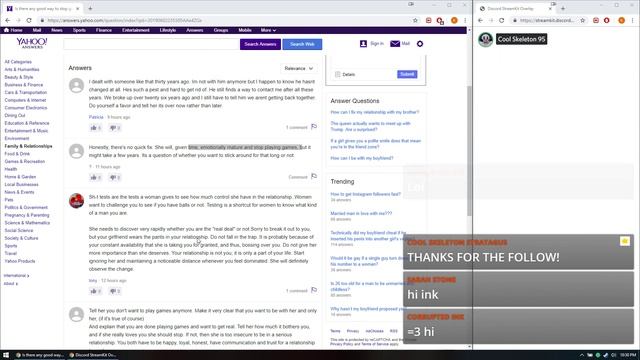
Task: Open the Windows Start menu
Action: (6, 355)
